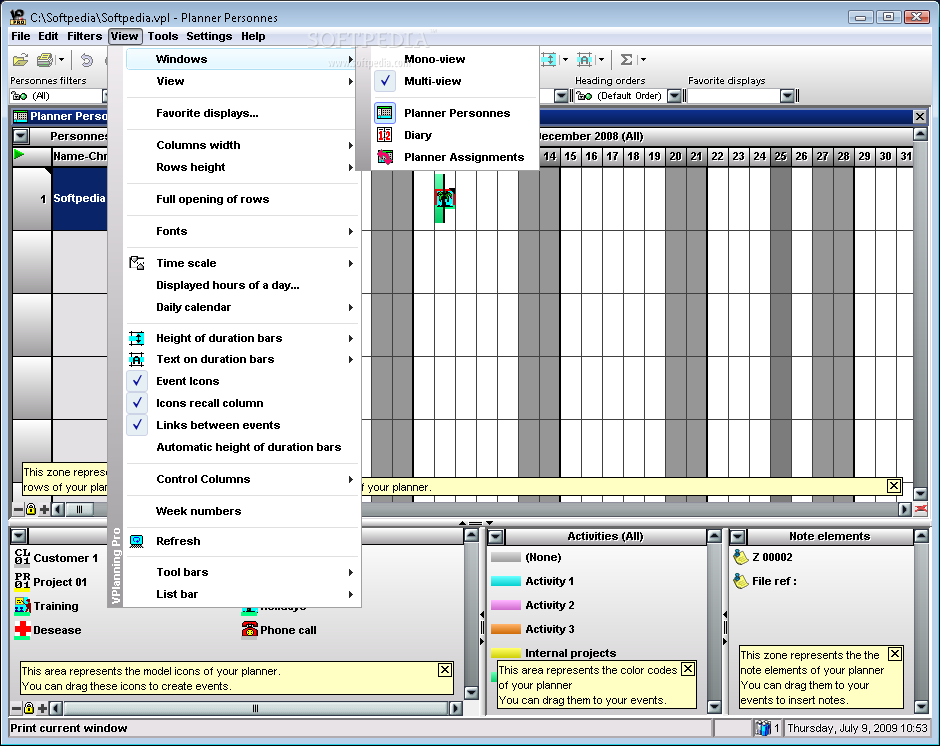Screen dimensions: 940x746
Task: Close the note elements hint box
Action: [894, 654]
